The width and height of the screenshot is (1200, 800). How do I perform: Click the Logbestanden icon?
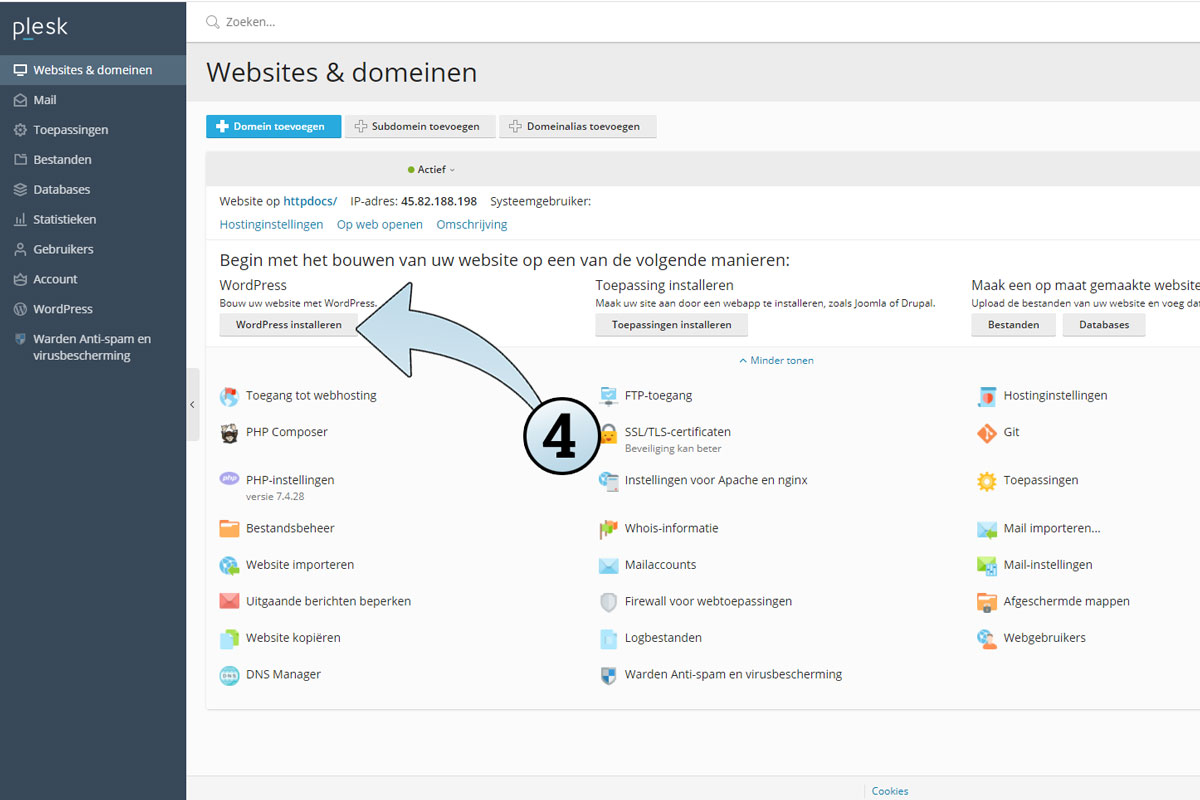(608, 638)
